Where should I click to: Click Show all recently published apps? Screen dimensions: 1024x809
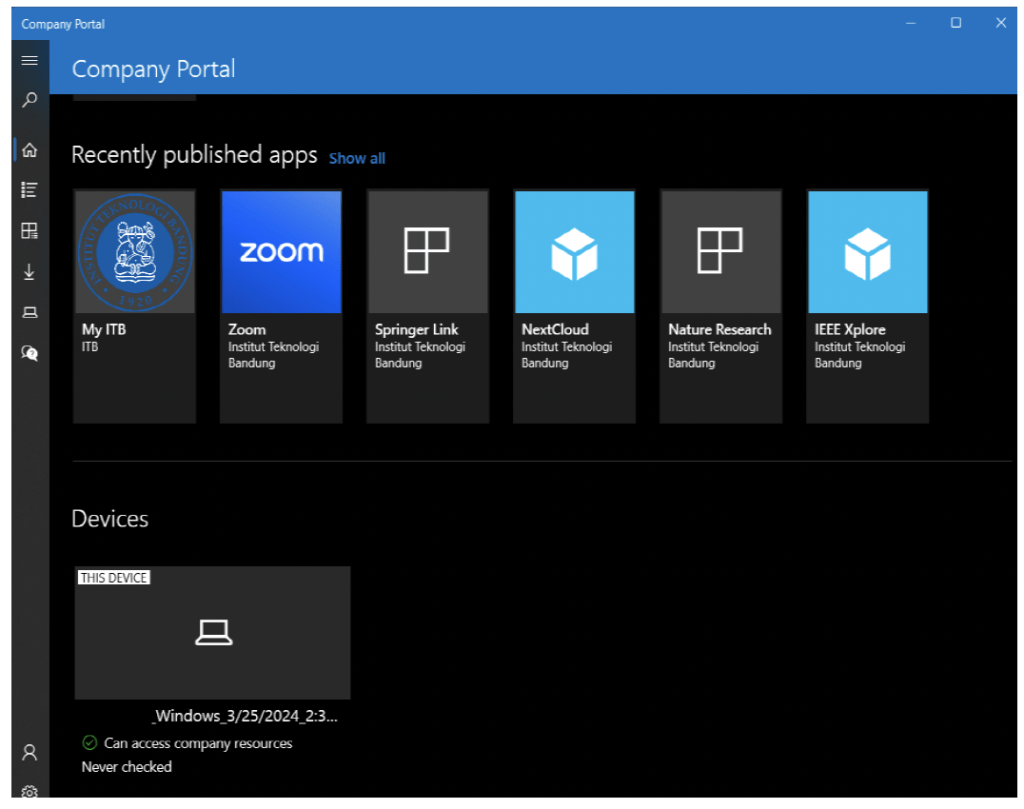357,159
